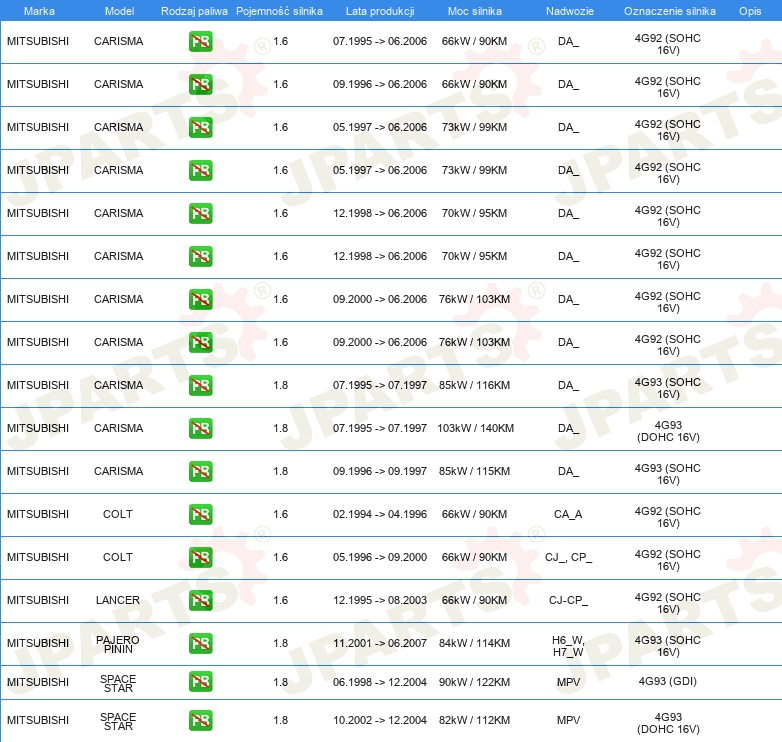
Task: Click the 4G93 (SOHC 16V) cell in the Pajero Pinin row
Action: click(668, 646)
